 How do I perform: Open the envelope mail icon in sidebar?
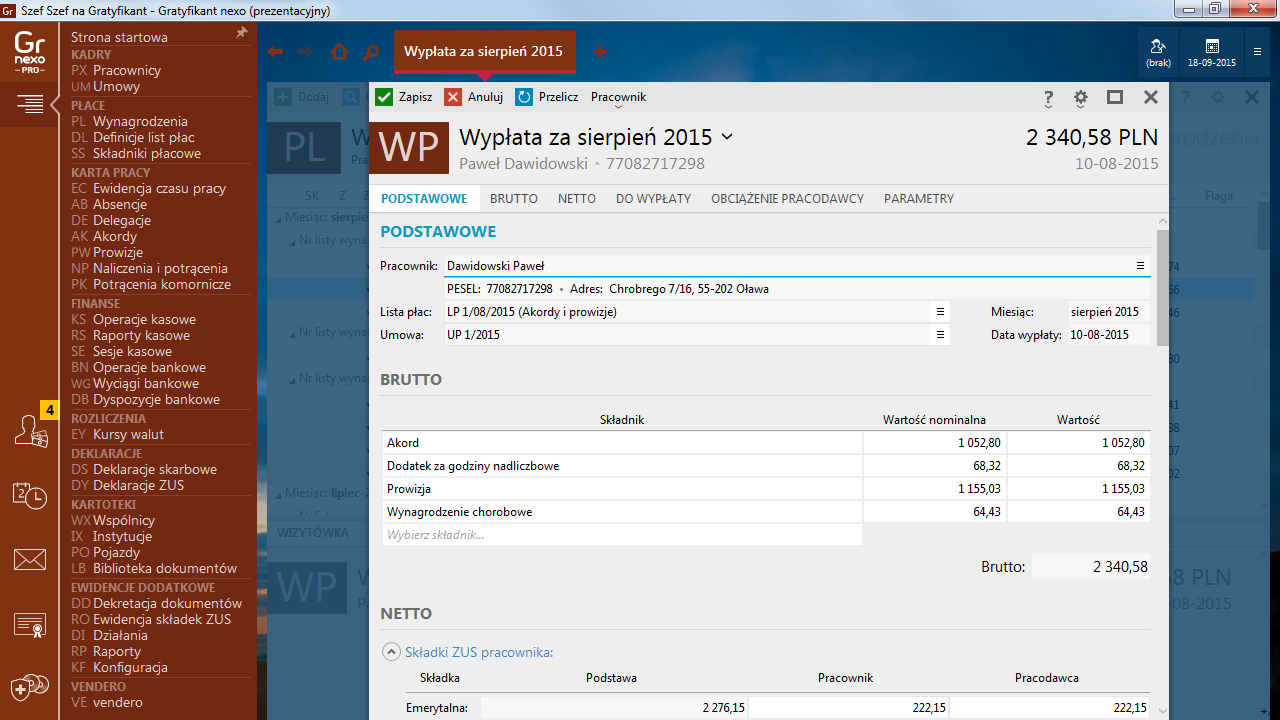(29, 560)
